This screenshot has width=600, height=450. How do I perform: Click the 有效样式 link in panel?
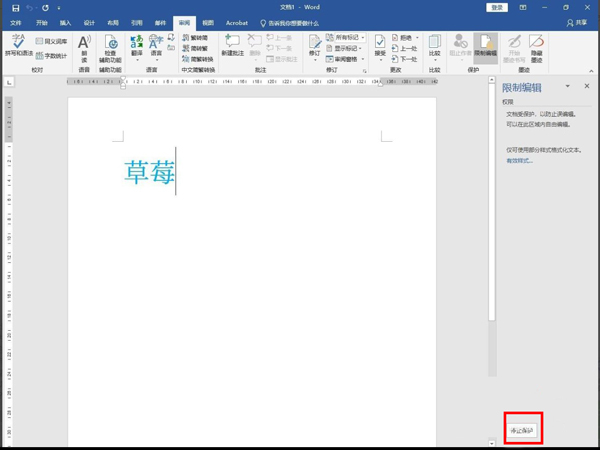(x=519, y=161)
